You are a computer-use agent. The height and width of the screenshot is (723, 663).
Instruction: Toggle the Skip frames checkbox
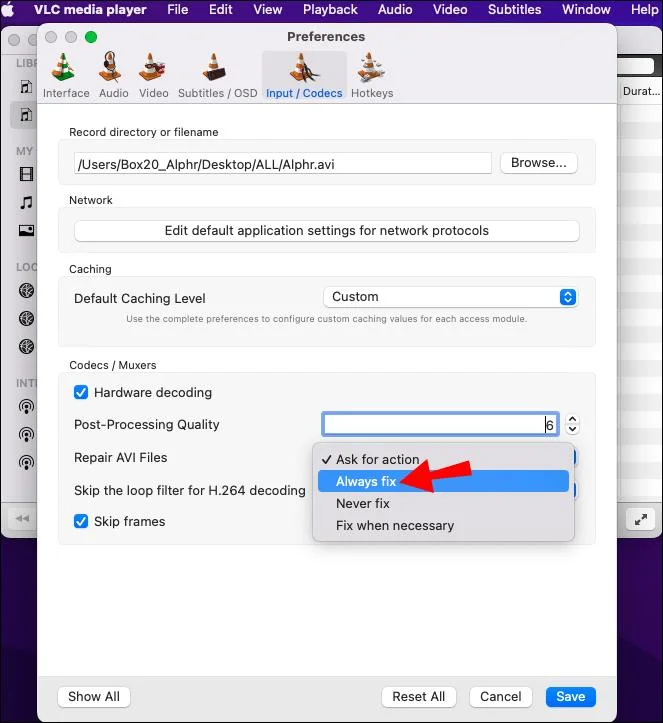pyautogui.click(x=81, y=522)
